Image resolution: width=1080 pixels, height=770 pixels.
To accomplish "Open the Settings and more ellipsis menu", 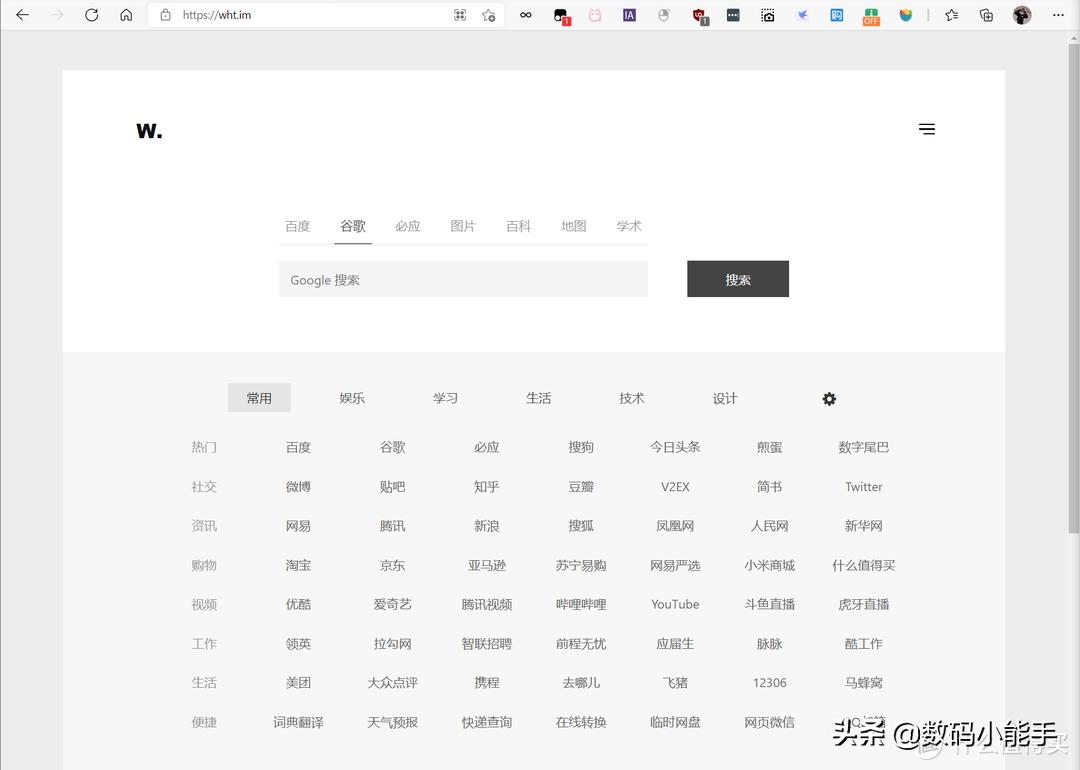I will [x=1057, y=15].
